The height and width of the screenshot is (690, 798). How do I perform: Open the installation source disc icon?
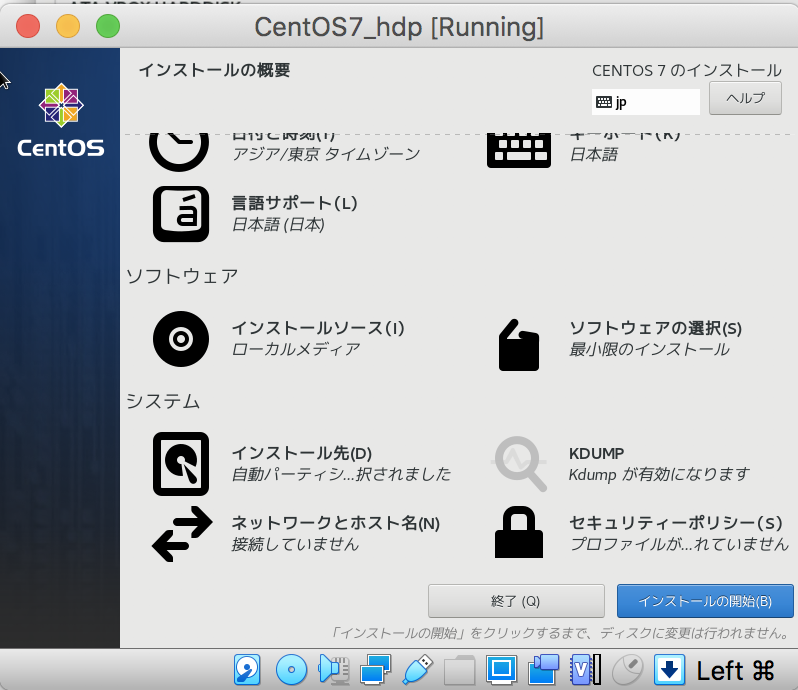(x=181, y=339)
